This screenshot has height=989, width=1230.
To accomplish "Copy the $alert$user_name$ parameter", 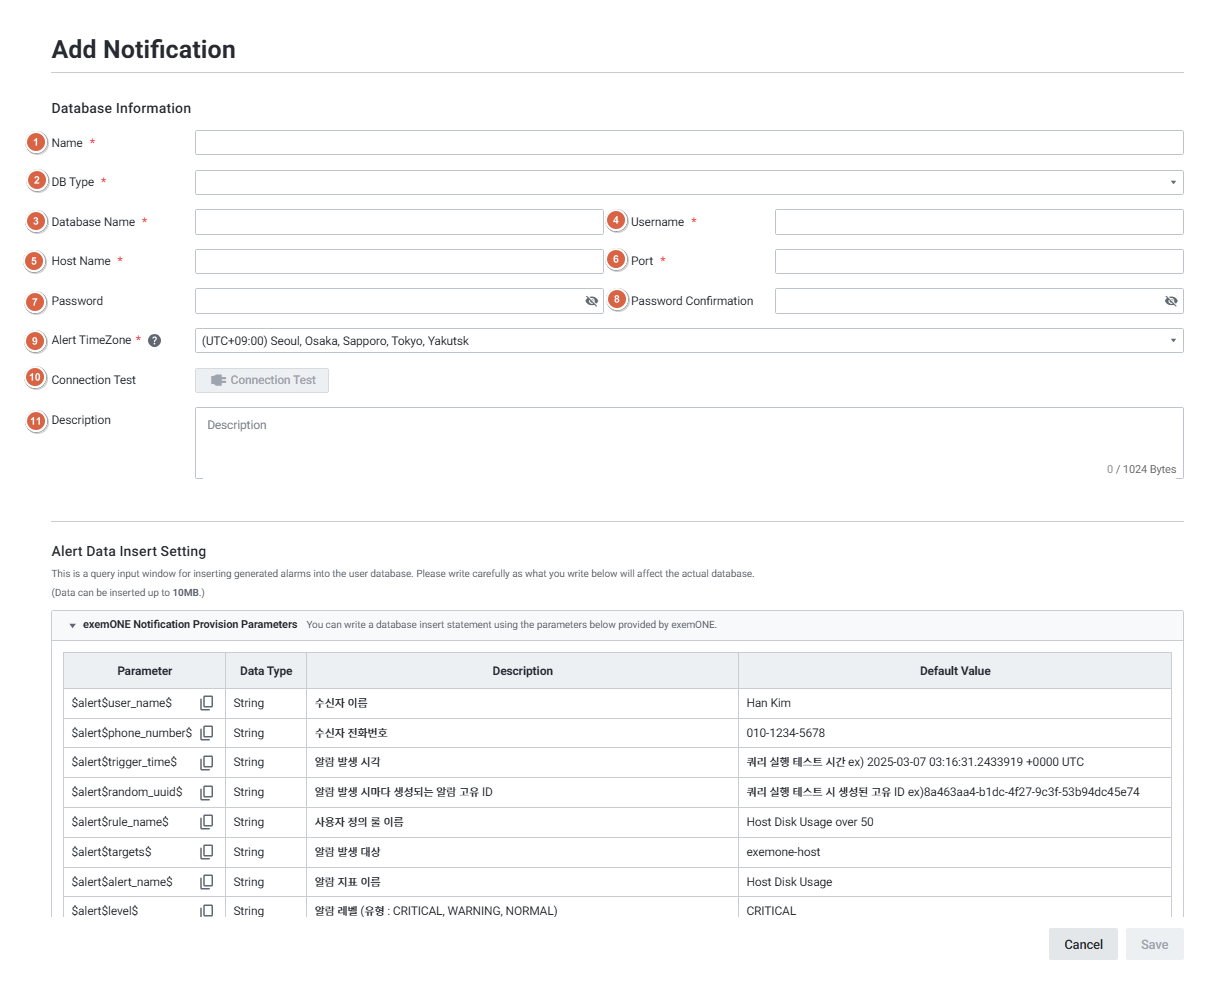I will click(x=207, y=703).
